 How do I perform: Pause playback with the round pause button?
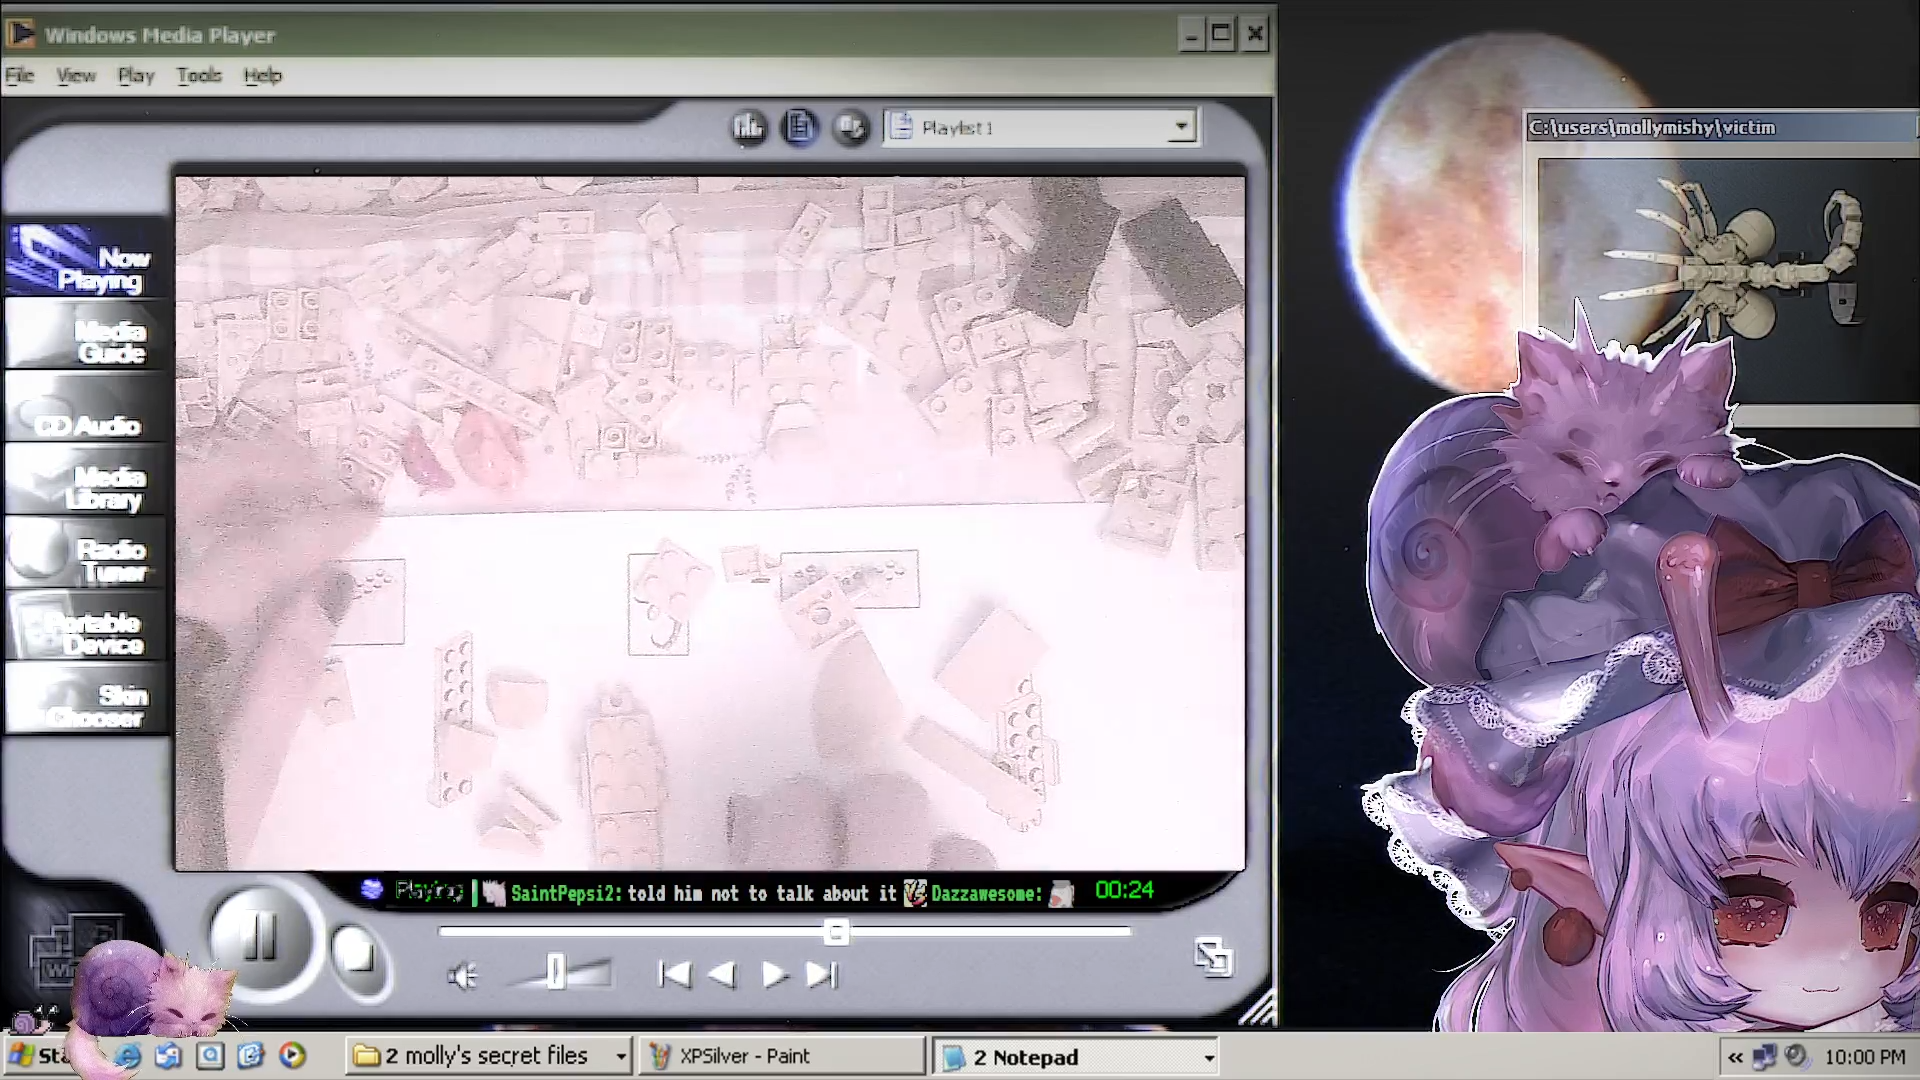click(260, 937)
